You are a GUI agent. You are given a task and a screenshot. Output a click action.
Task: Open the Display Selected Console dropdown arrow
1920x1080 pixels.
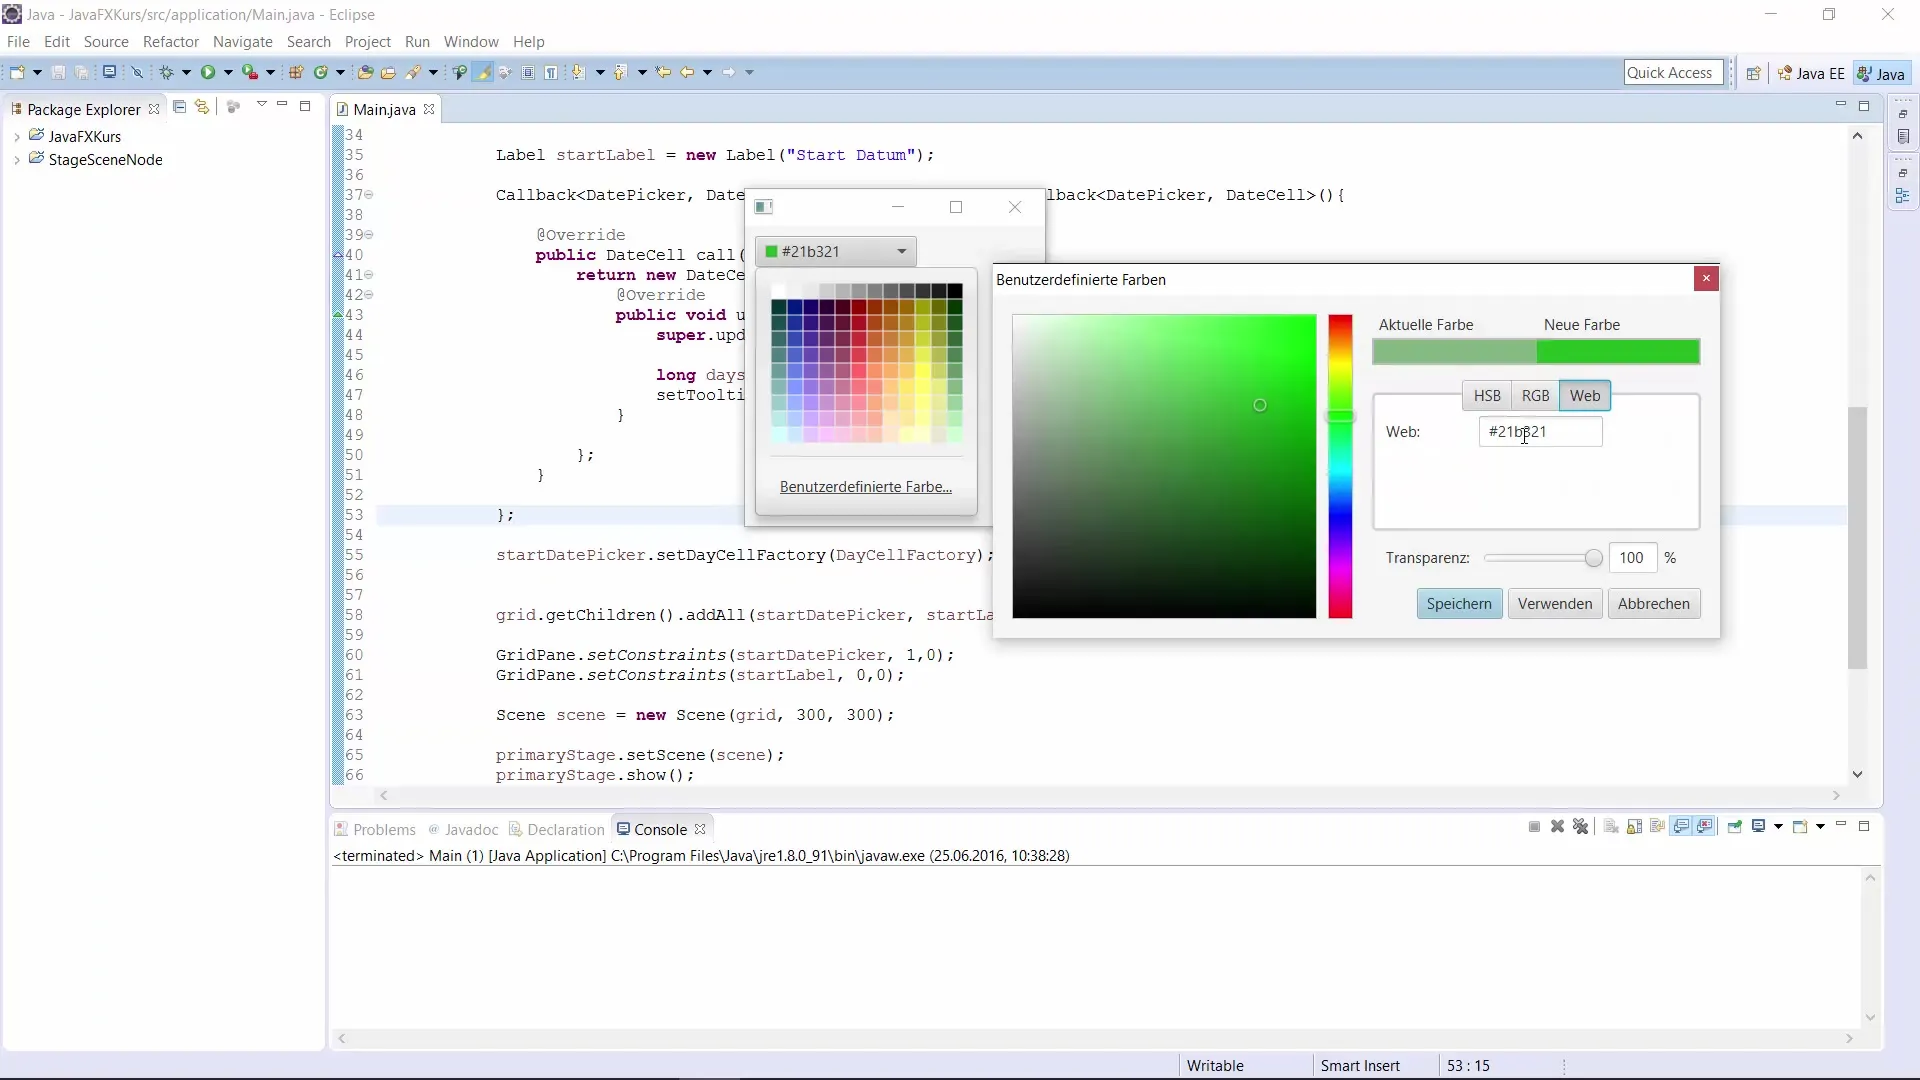(x=1778, y=827)
